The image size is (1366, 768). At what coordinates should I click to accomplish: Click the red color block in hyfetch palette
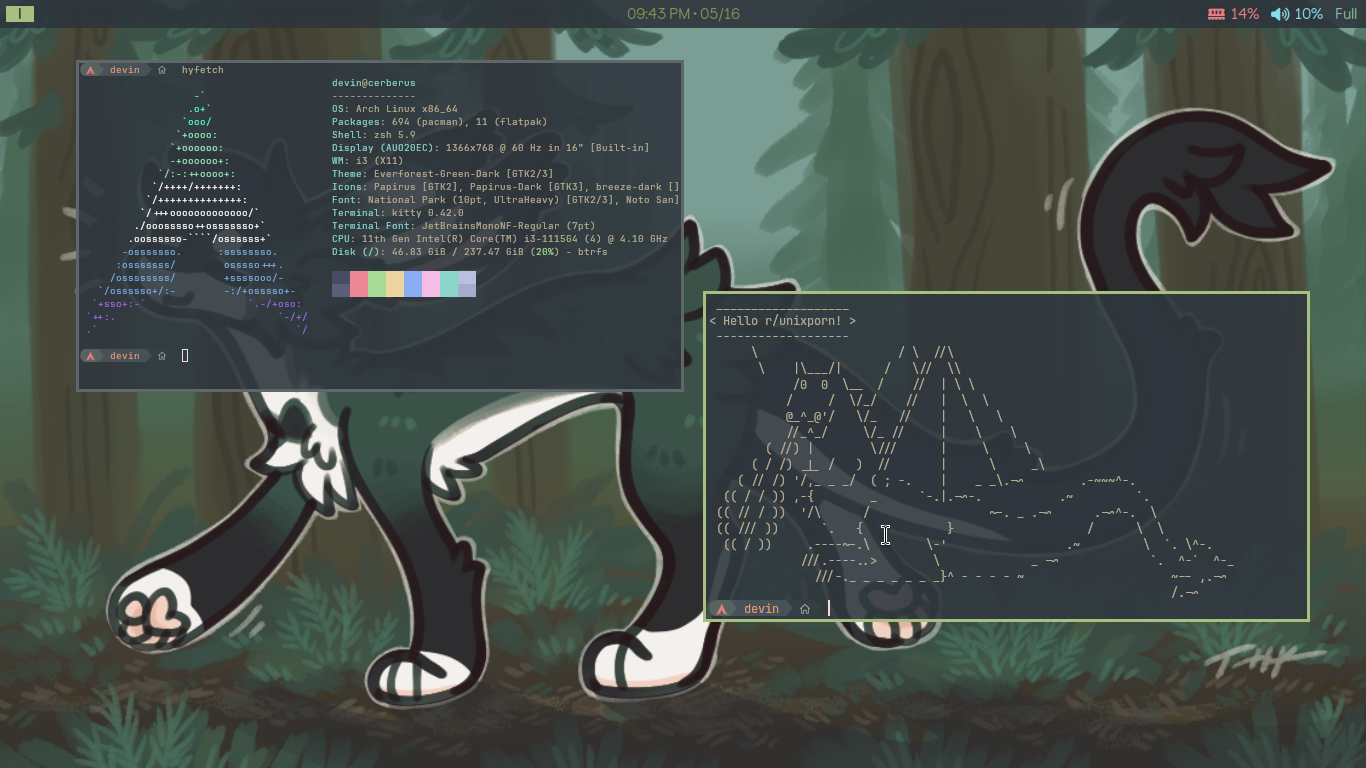click(x=359, y=284)
